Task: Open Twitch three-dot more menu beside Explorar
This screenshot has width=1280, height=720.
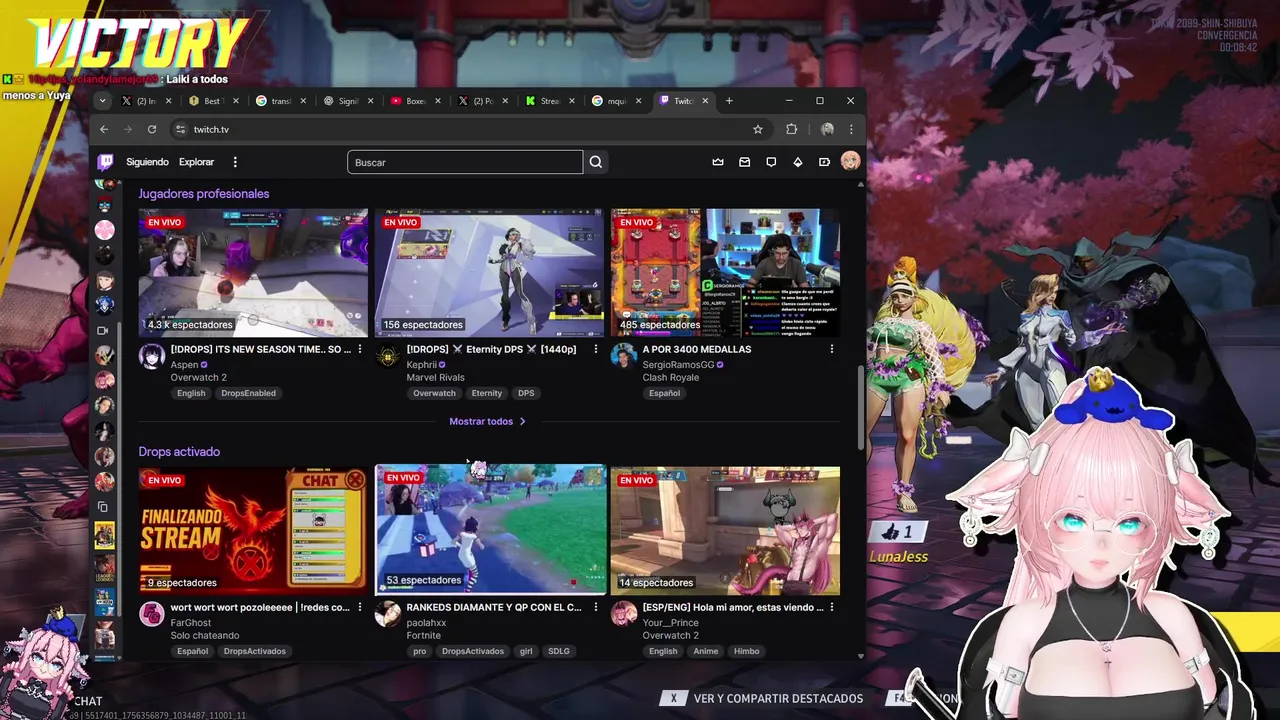Action: 235,162
